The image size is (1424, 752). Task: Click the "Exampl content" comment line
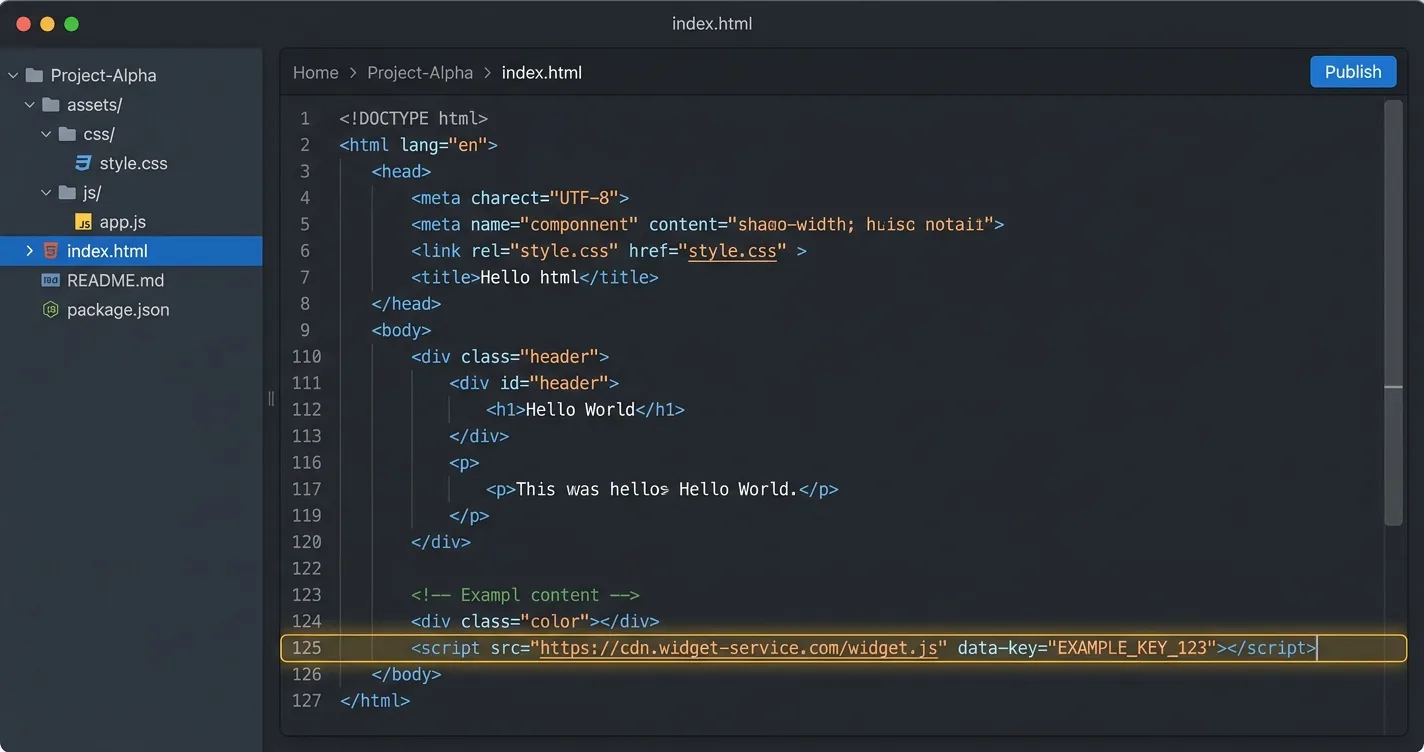(x=525, y=595)
